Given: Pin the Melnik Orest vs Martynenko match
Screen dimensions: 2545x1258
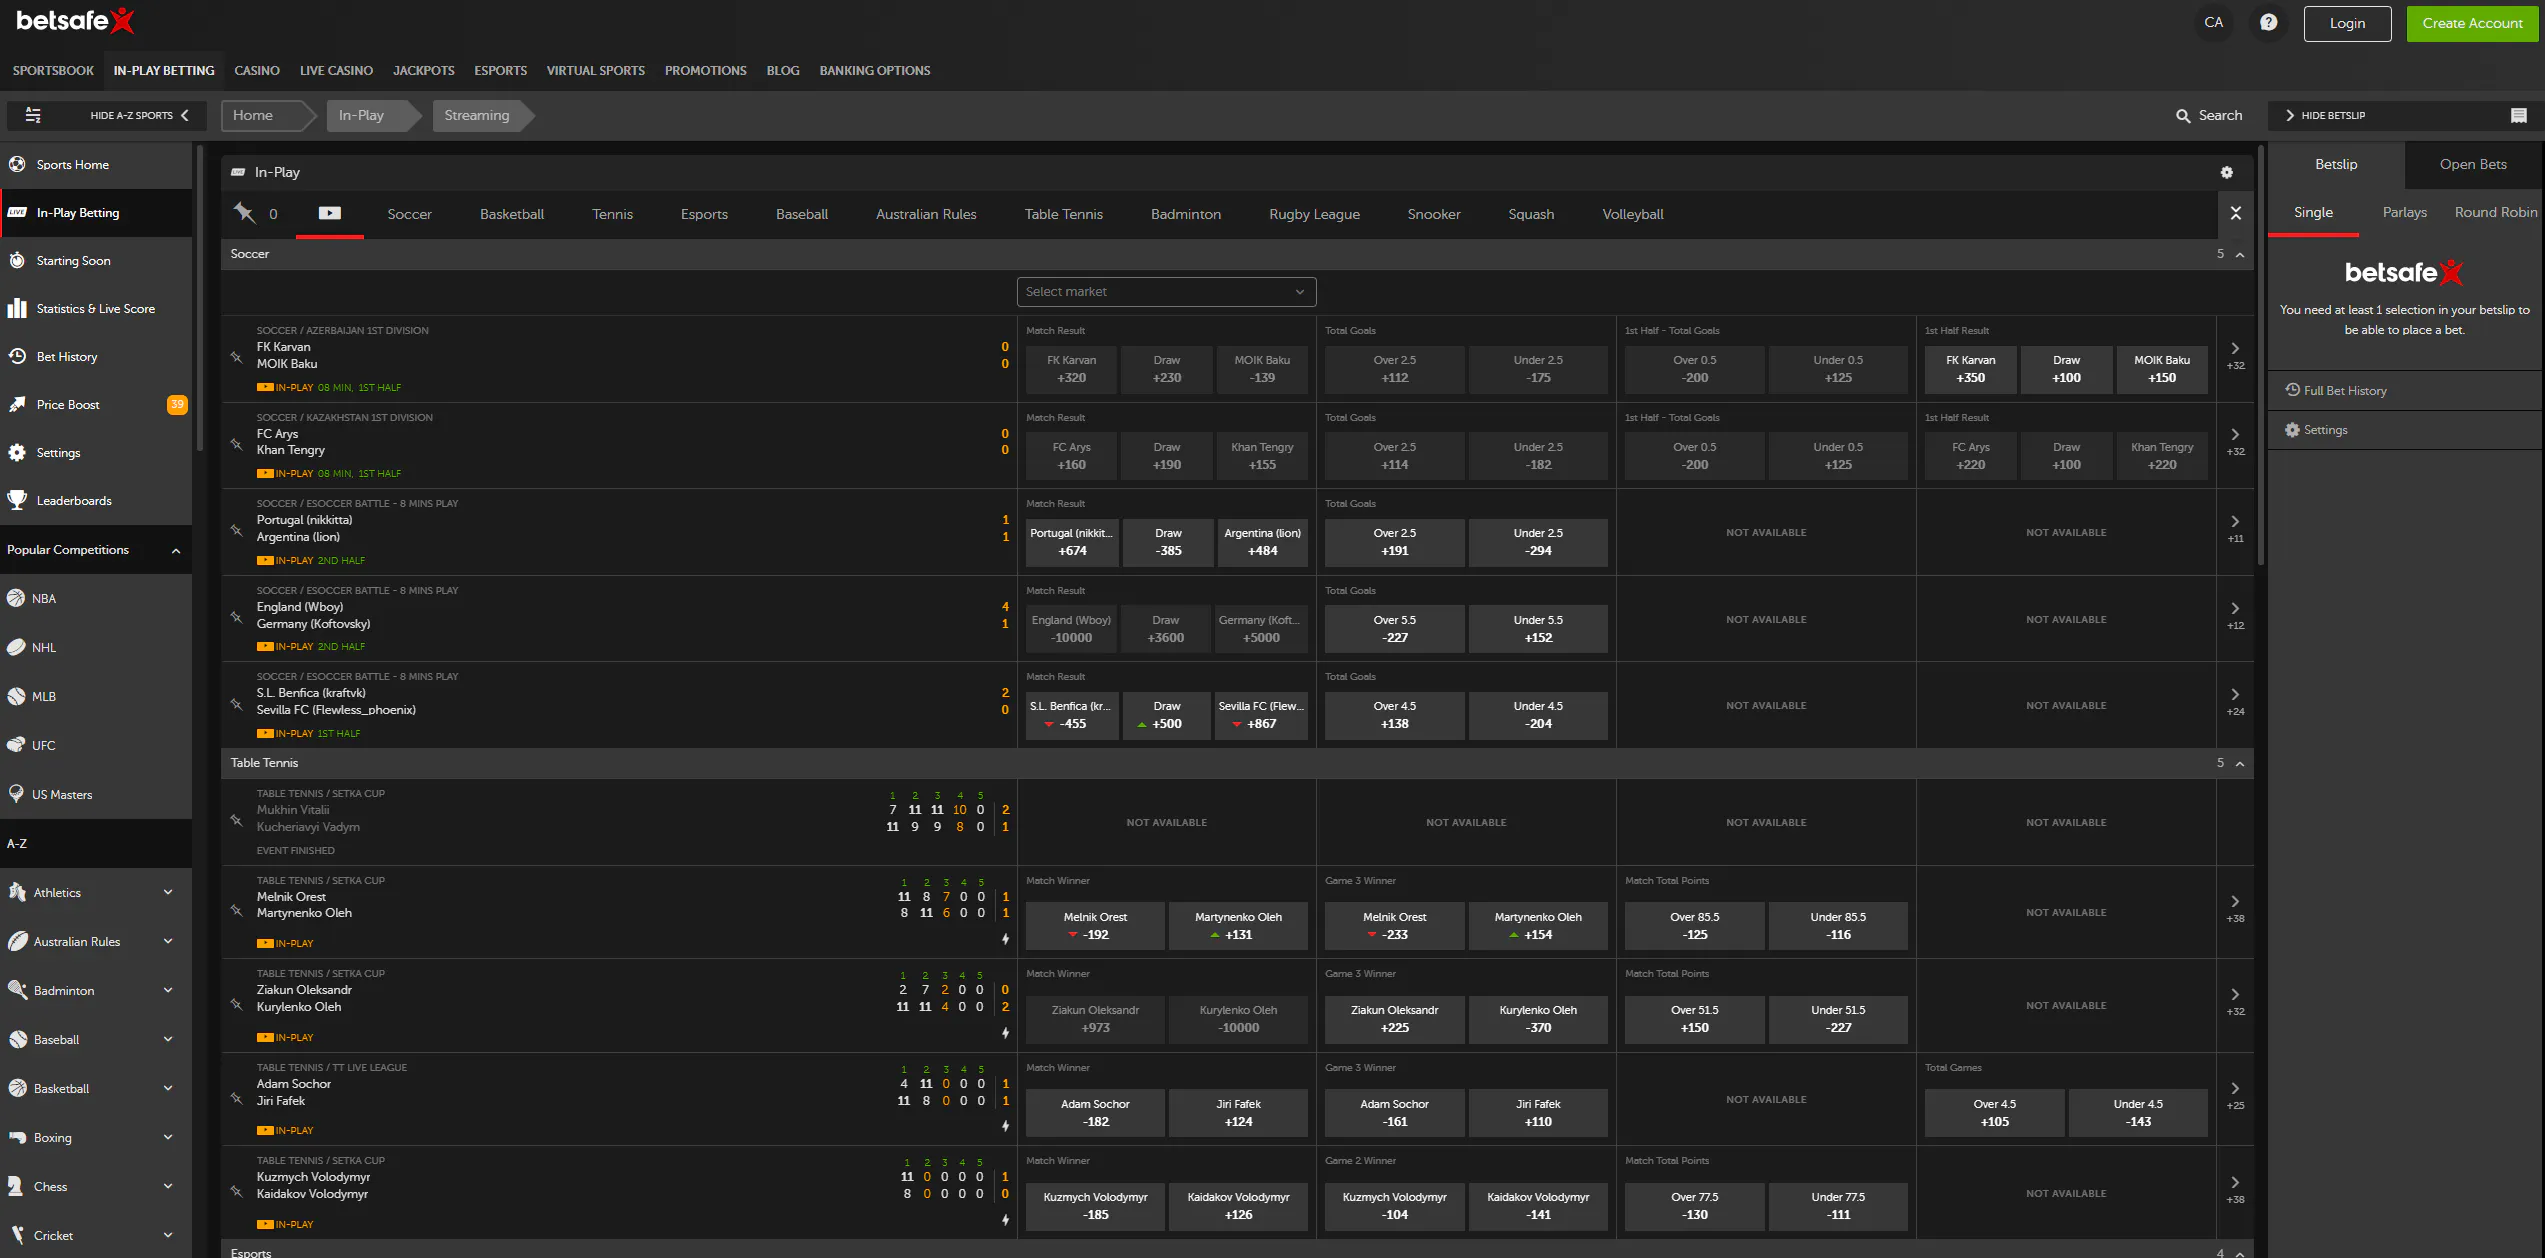Looking at the screenshot, I should [x=237, y=910].
